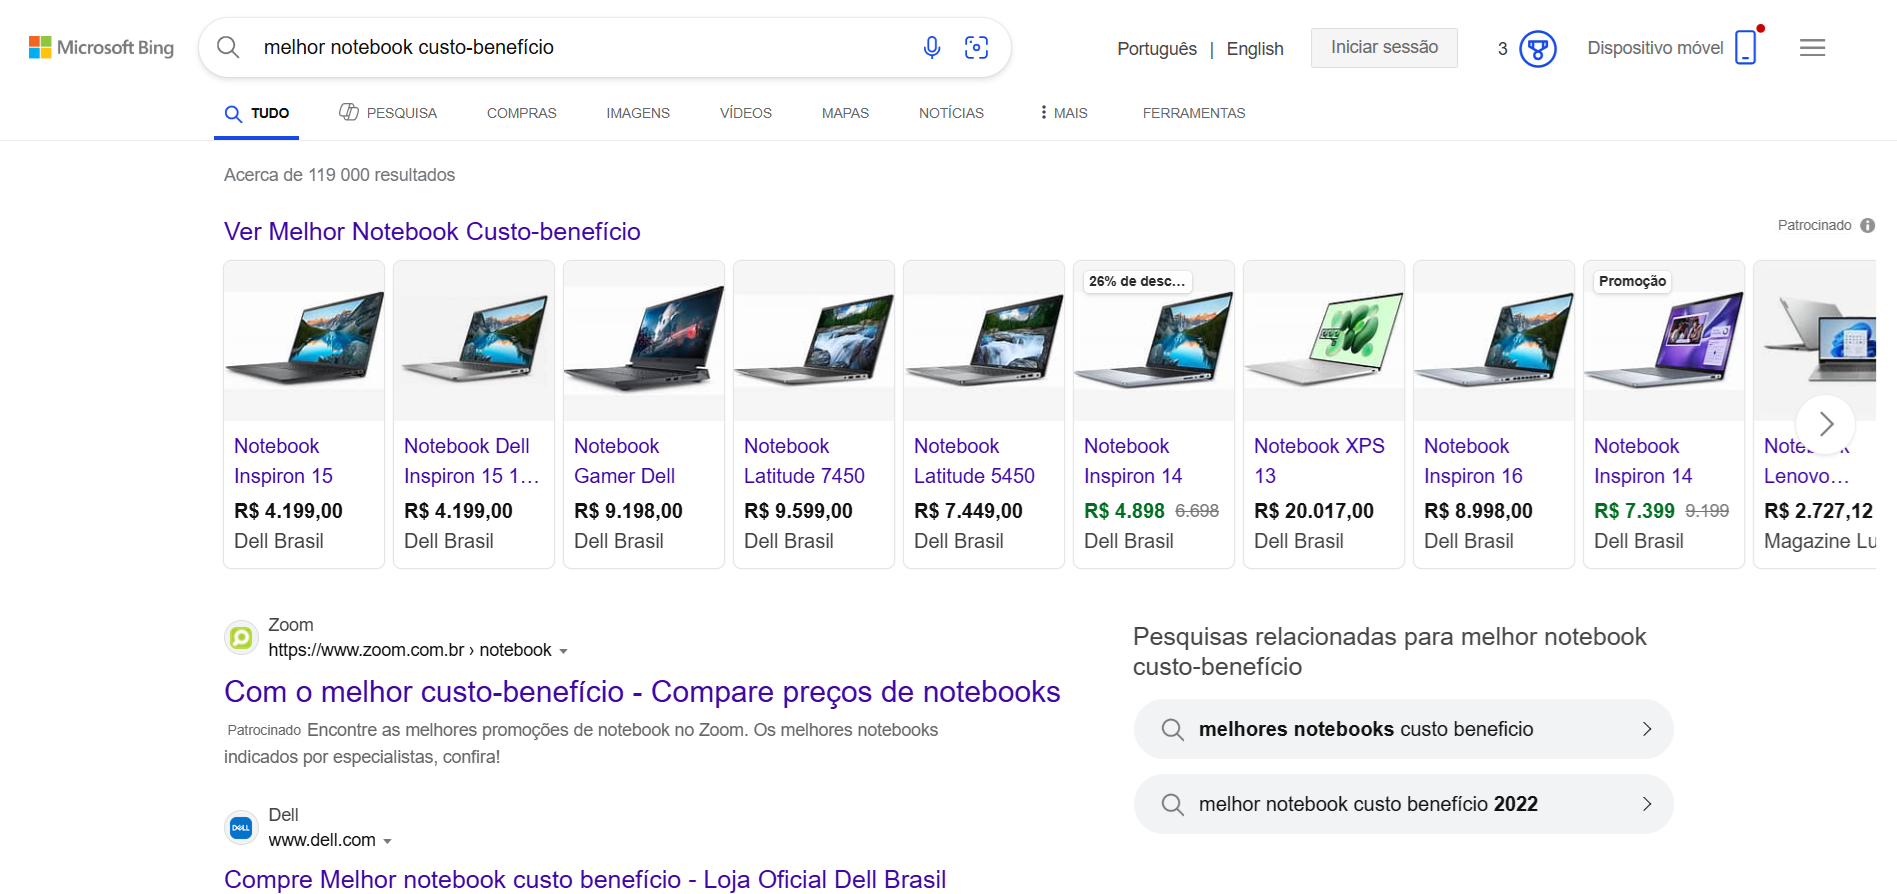
Task: Click the search magnifier icon in search box
Action: click(228, 47)
